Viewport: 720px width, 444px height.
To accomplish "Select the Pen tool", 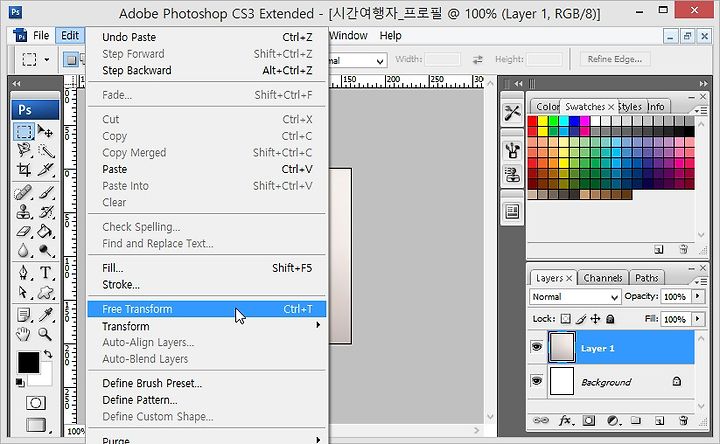I will point(23,272).
